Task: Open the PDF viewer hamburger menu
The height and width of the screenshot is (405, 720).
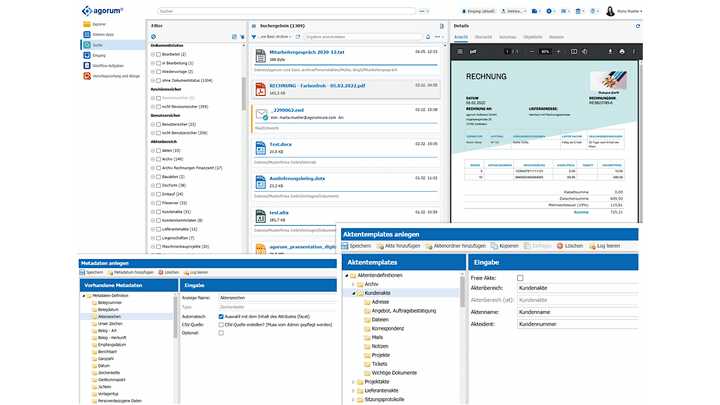Action: point(461,51)
